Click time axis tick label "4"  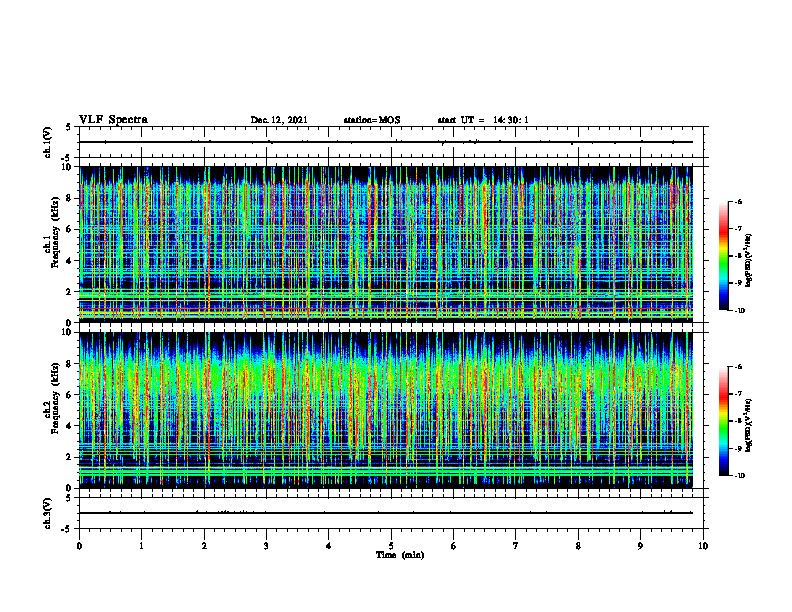tap(329, 546)
